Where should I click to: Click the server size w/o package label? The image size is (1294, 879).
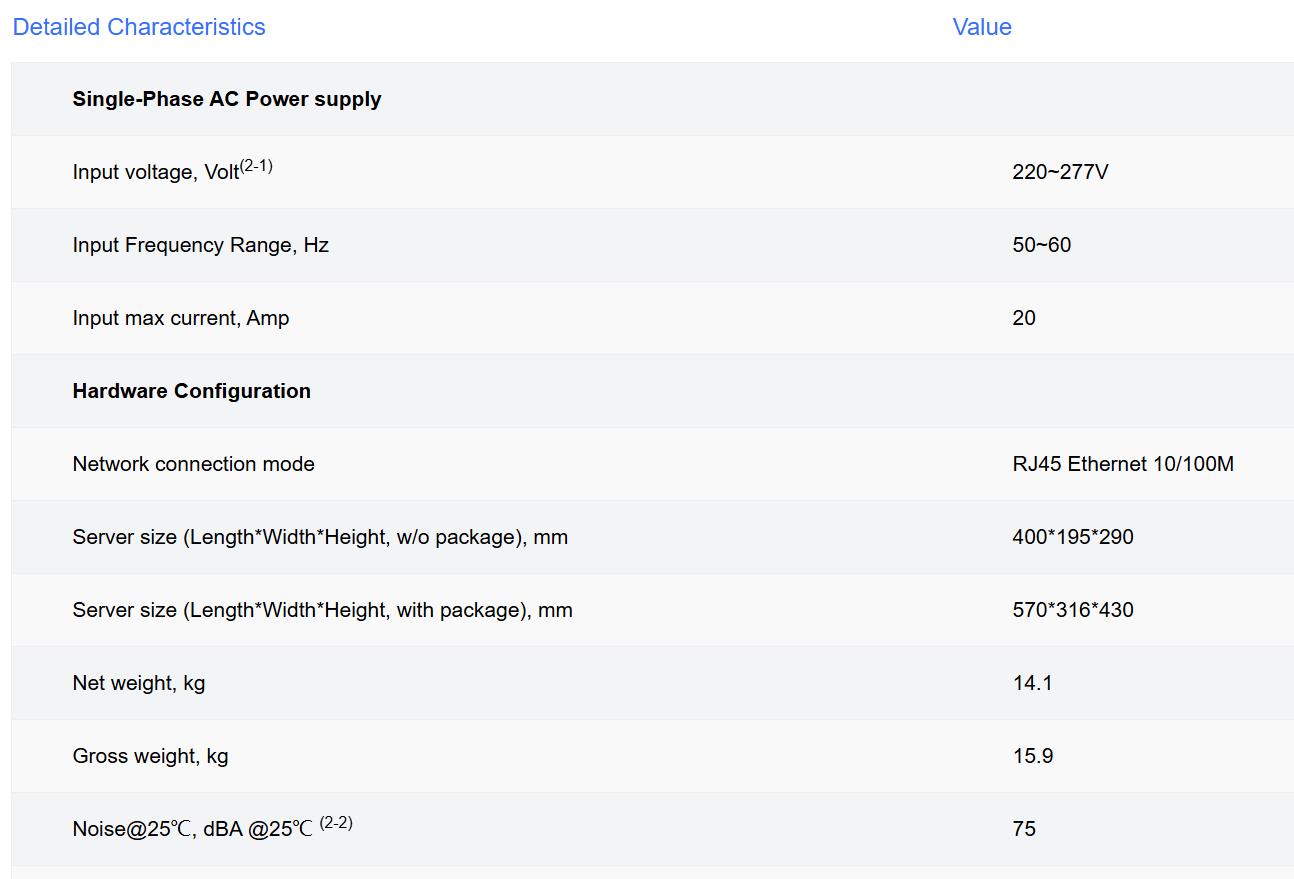pyautogui.click(x=319, y=537)
